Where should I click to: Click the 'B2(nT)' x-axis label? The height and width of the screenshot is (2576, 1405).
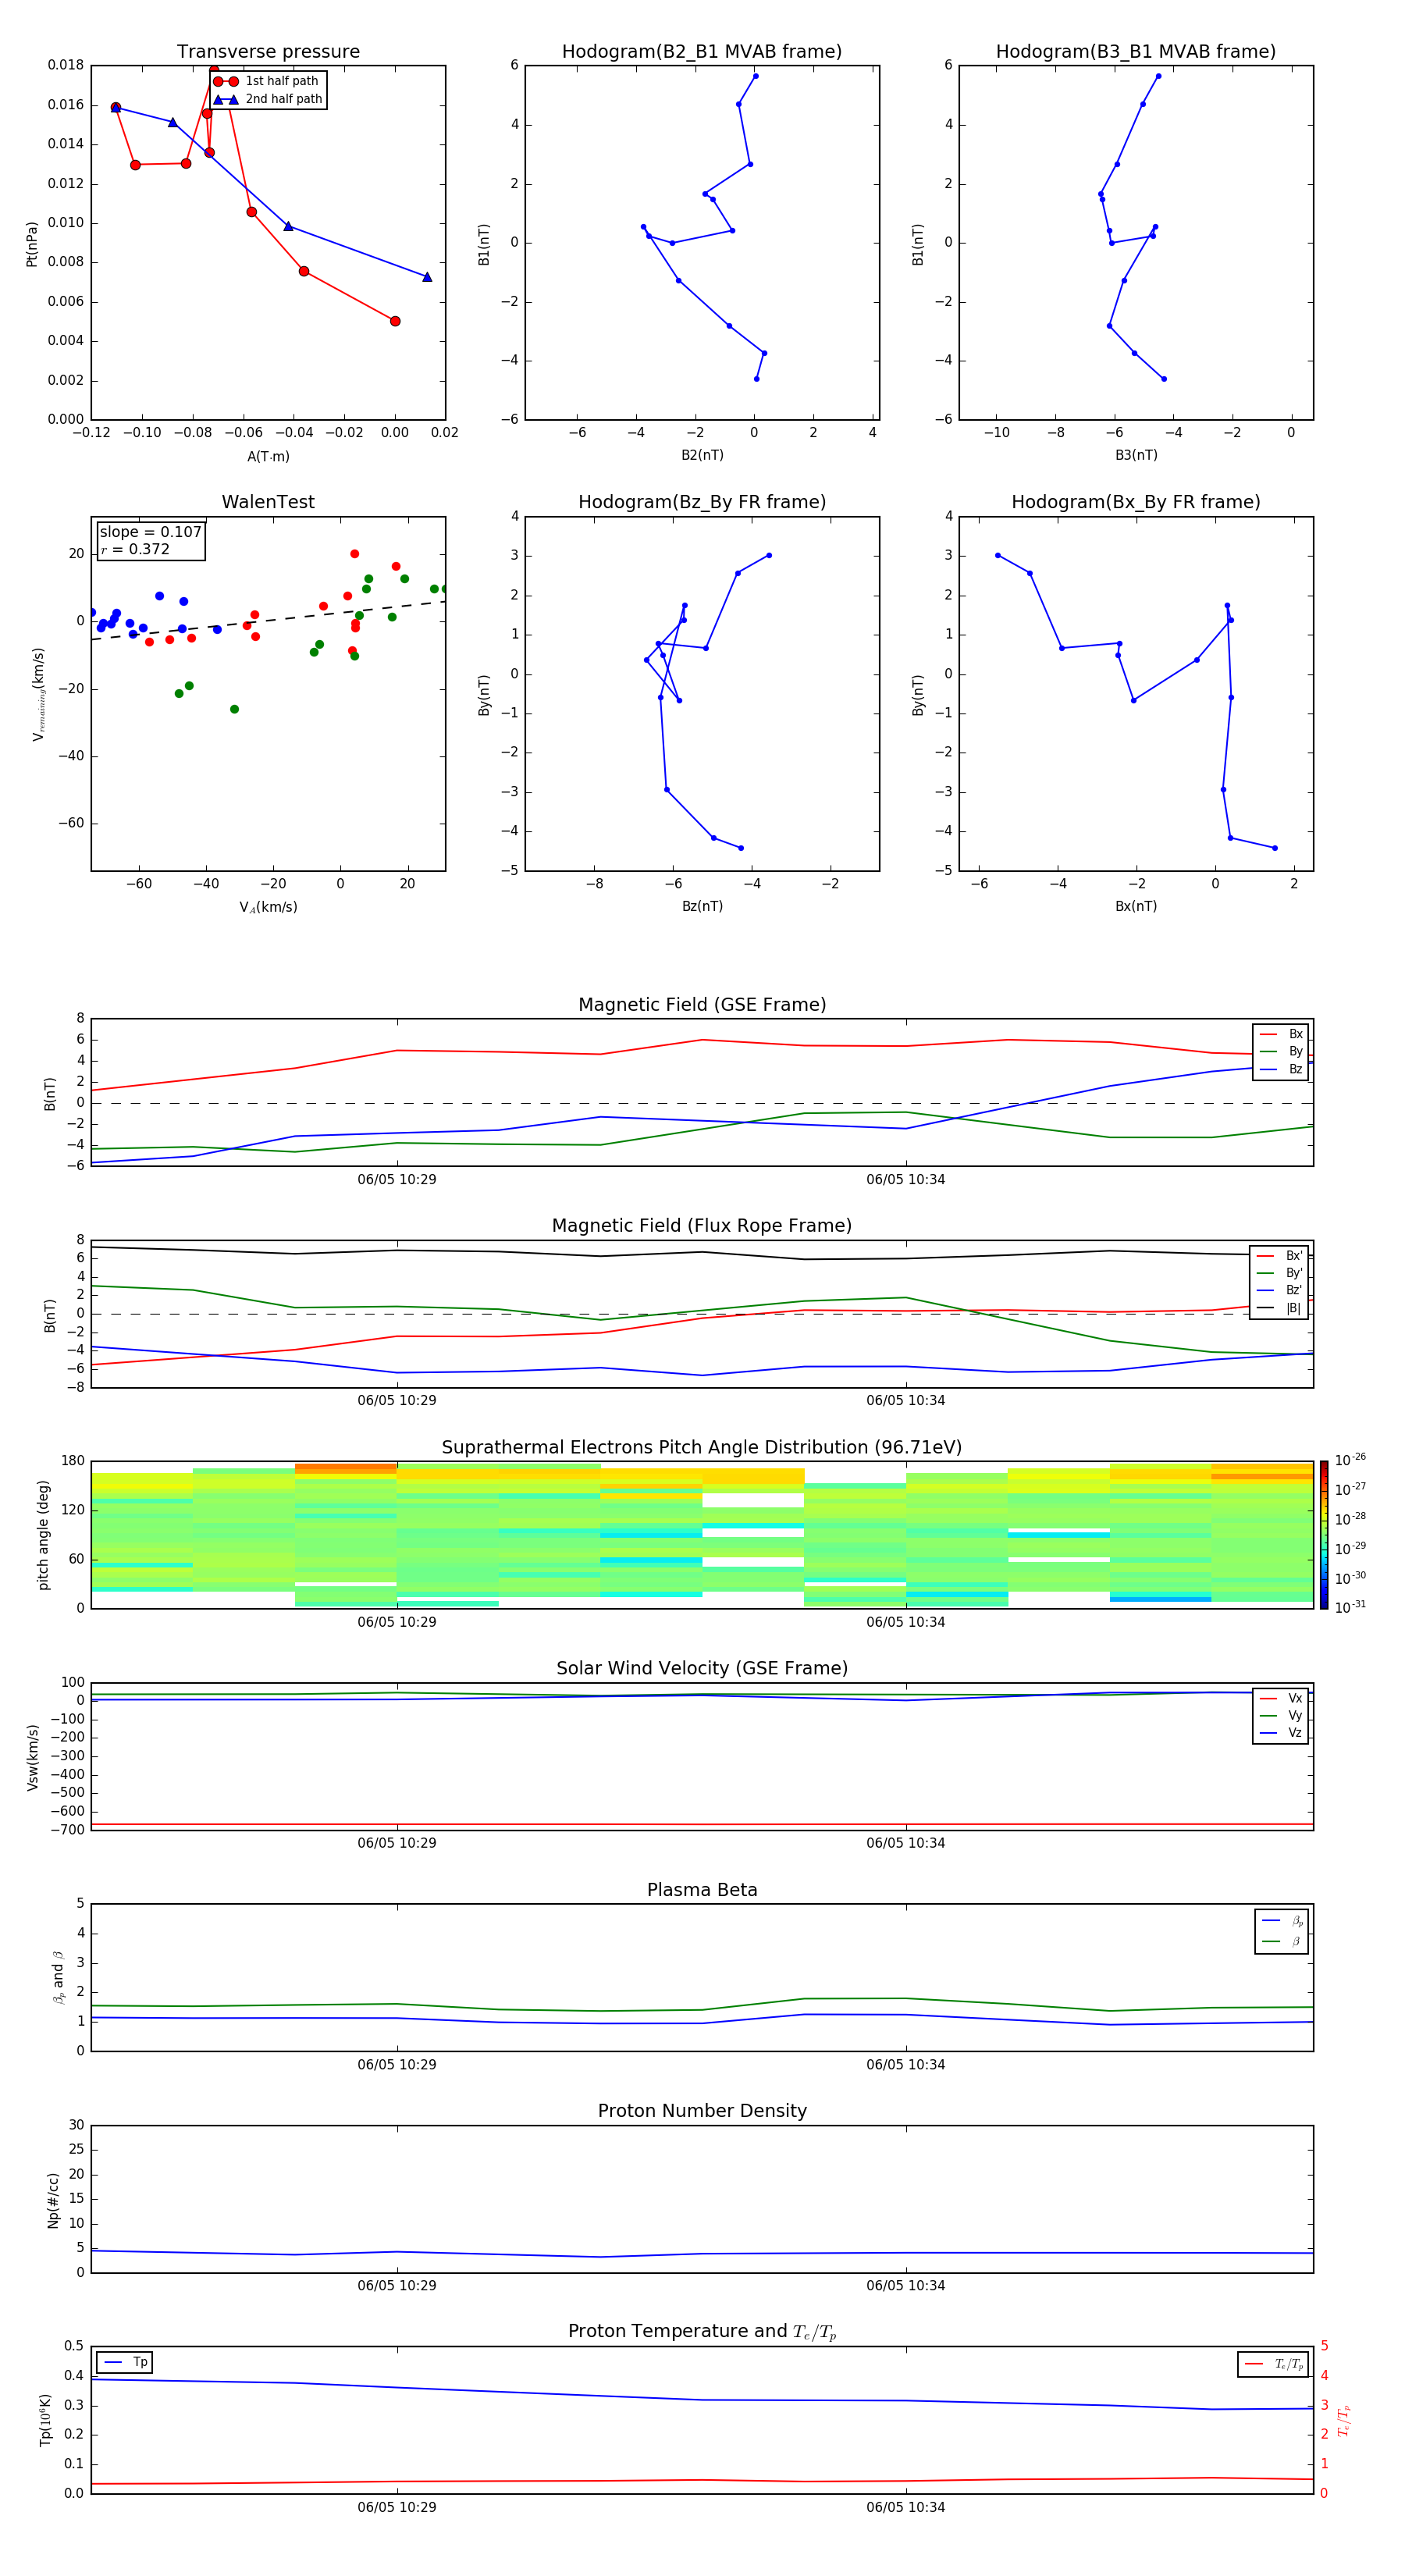[x=702, y=455]
